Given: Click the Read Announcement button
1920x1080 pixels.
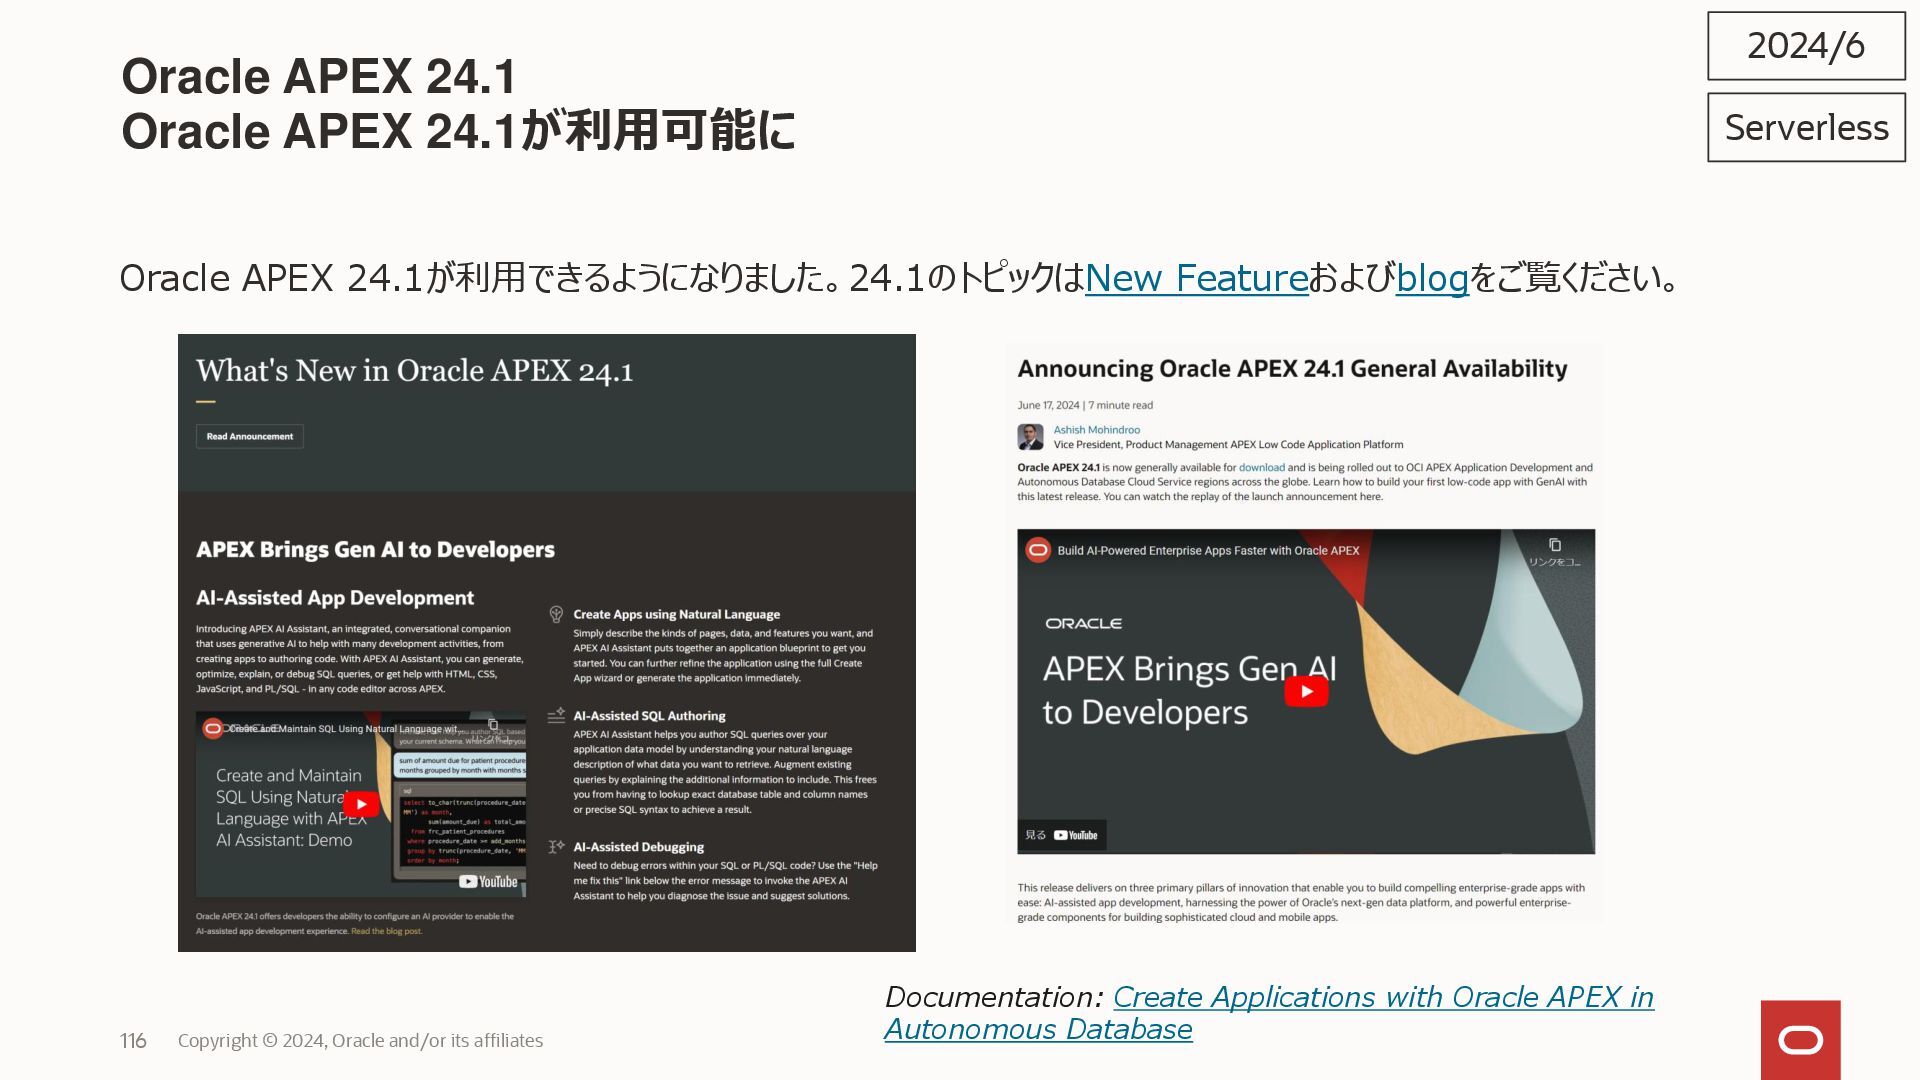Looking at the screenshot, I should [x=250, y=437].
